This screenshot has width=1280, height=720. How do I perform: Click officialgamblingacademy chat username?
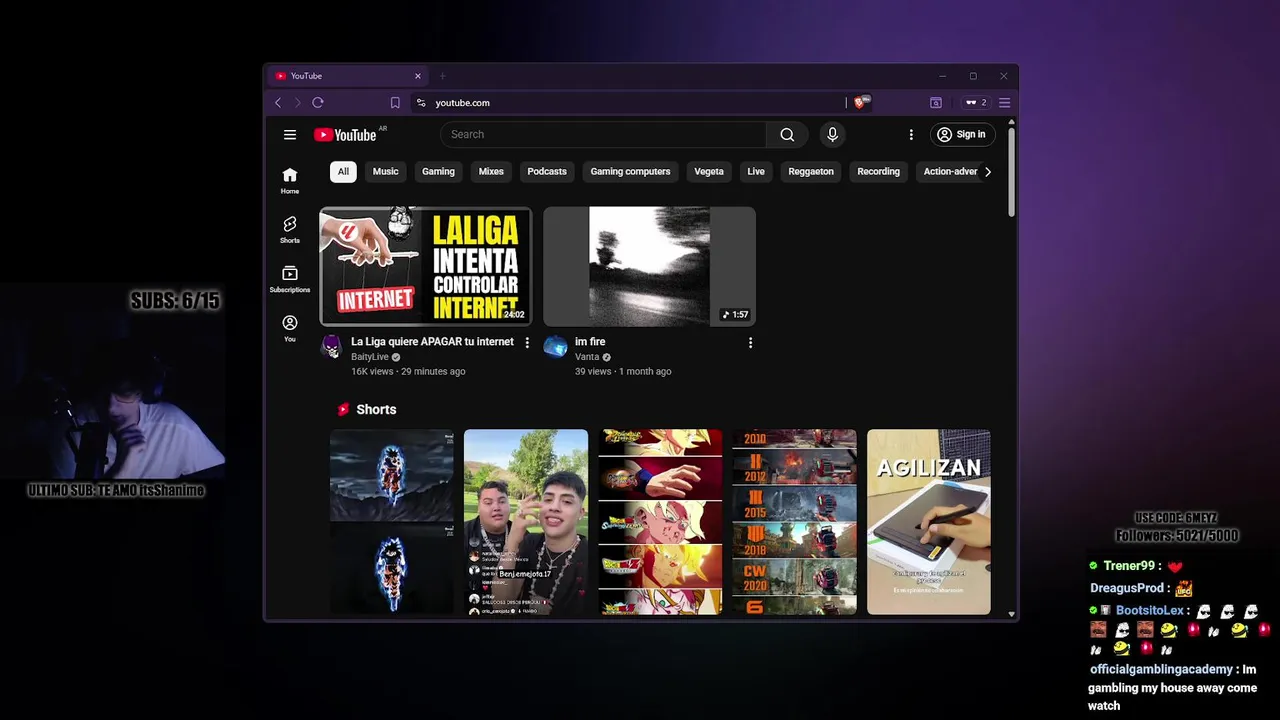click(x=1161, y=669)
